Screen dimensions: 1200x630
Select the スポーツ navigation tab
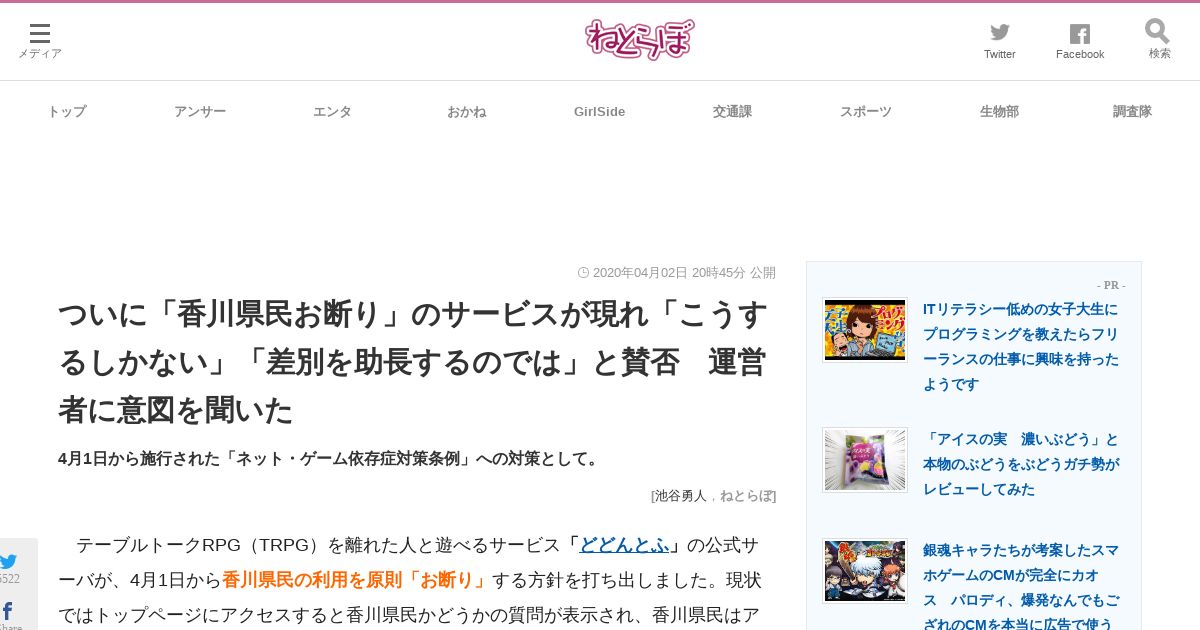(x=866, y=112)
